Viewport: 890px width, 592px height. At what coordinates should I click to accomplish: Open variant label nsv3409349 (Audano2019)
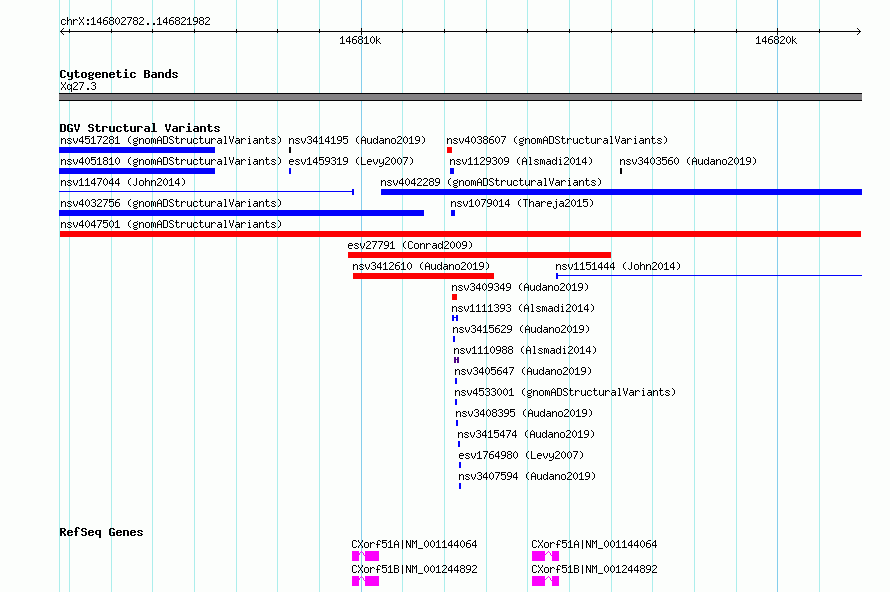click(520, 287)
